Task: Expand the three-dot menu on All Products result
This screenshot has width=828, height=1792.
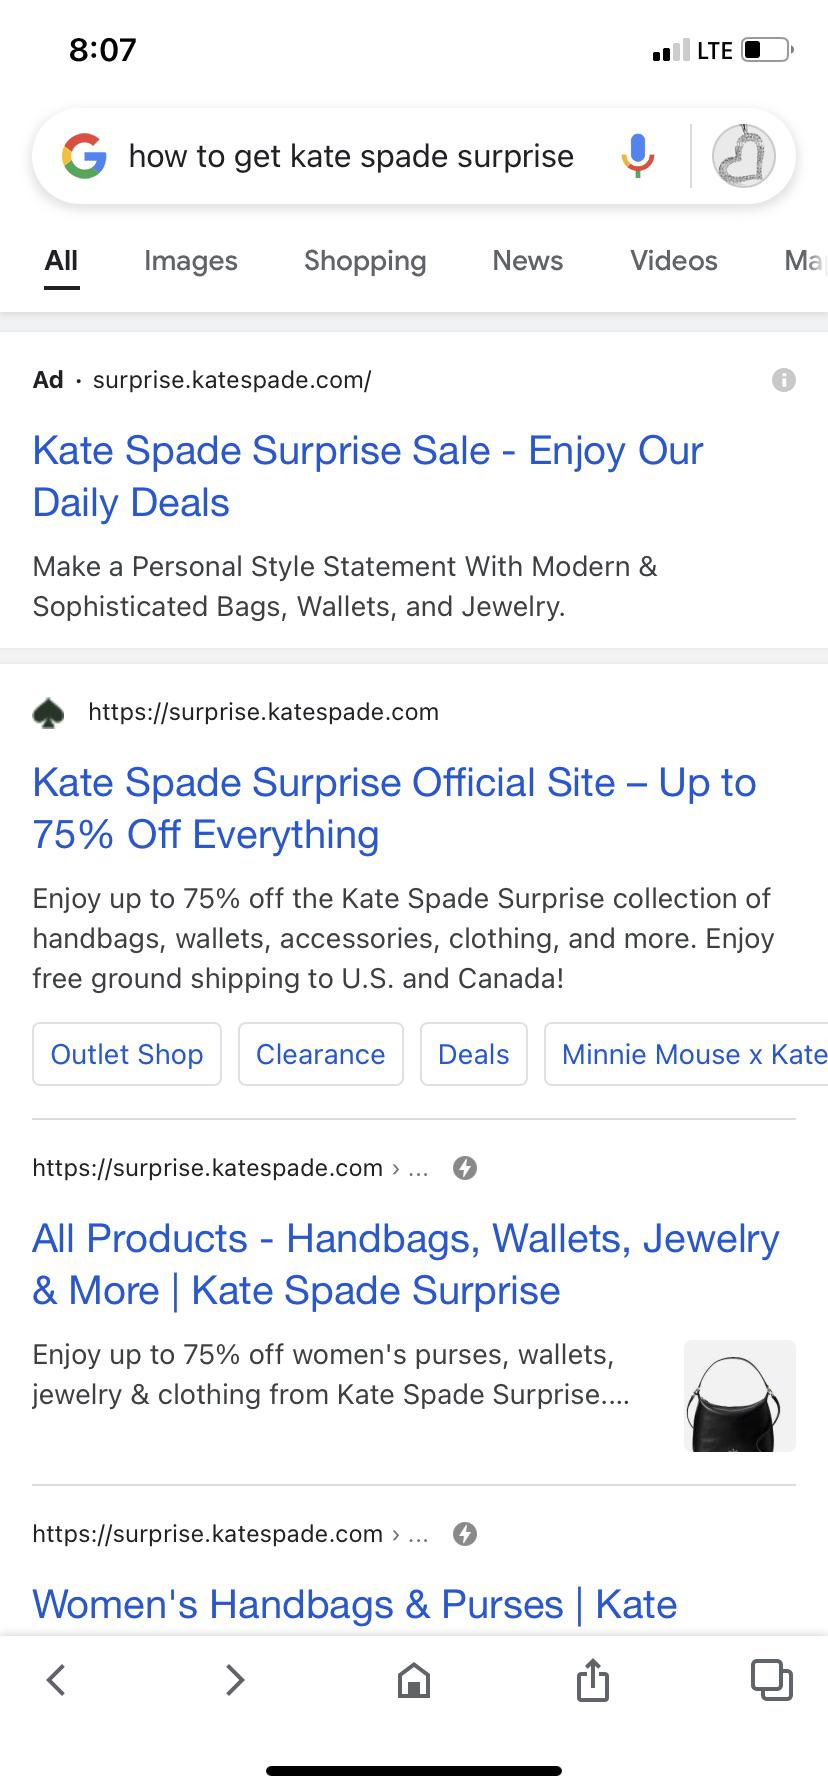Action: (x=418, y=1170)
